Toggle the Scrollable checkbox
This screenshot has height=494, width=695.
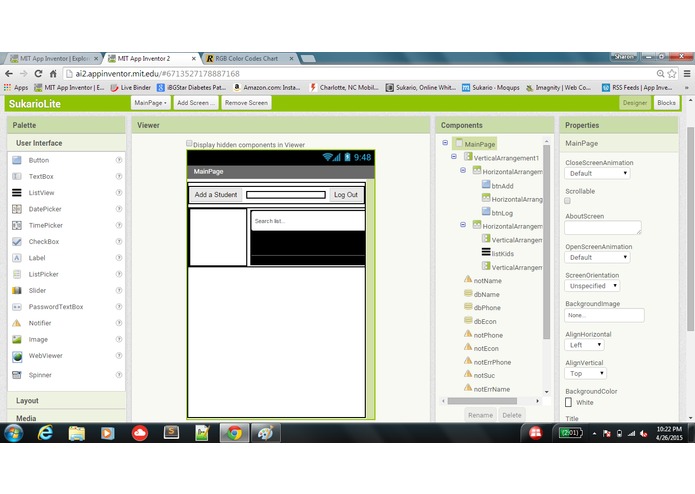[x=567, y=201]
